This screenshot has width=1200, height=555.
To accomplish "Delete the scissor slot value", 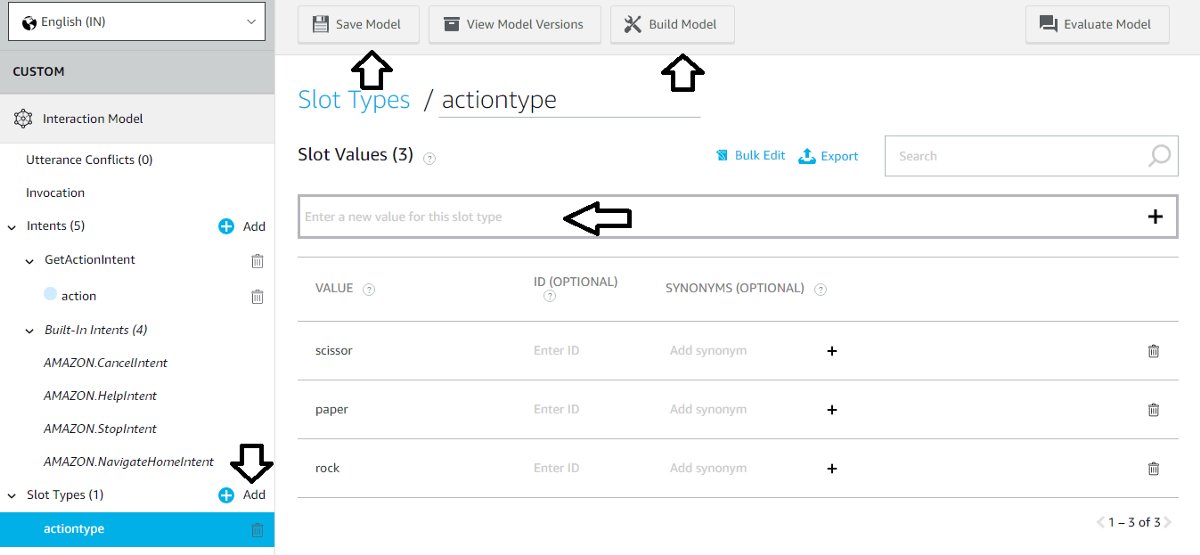I will (1153, 351).
